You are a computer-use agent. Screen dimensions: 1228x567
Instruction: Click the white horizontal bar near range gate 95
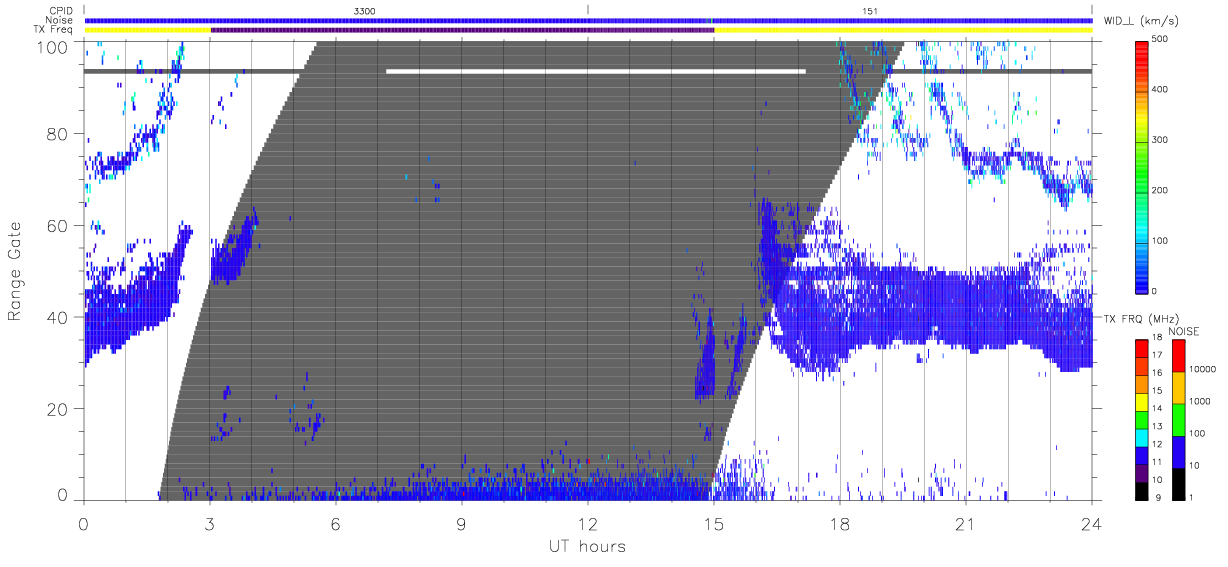point(596,71)
